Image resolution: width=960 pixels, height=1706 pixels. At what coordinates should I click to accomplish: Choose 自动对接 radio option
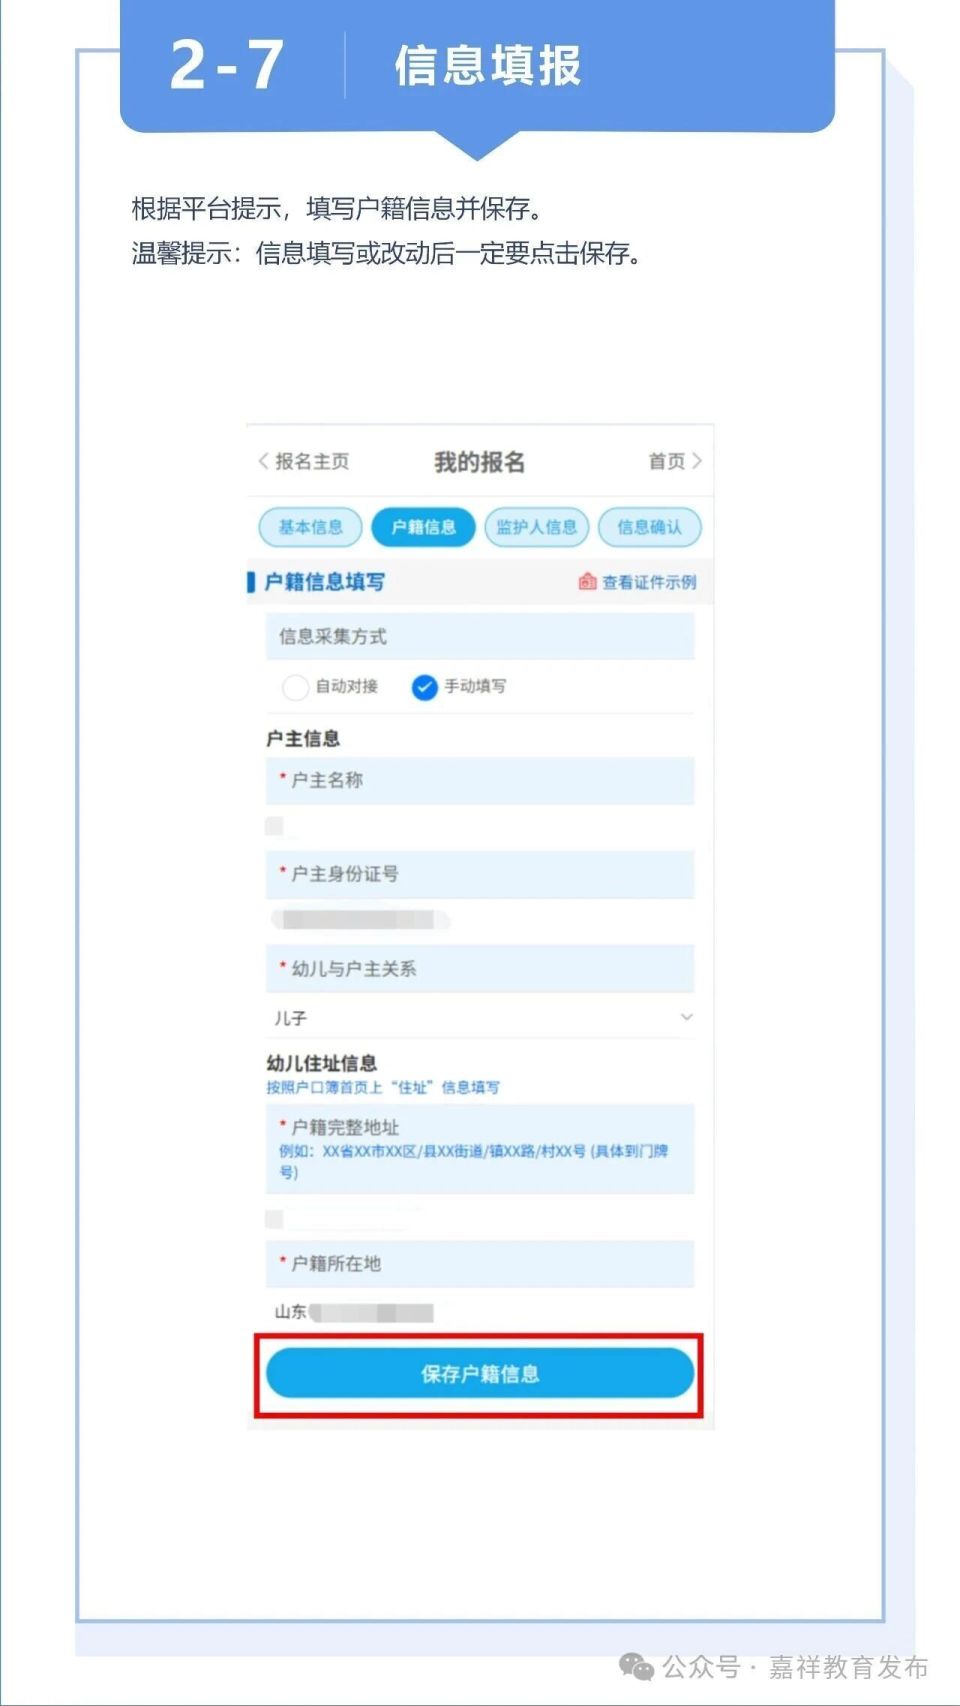pyautogui.click(x=295, y=687)
